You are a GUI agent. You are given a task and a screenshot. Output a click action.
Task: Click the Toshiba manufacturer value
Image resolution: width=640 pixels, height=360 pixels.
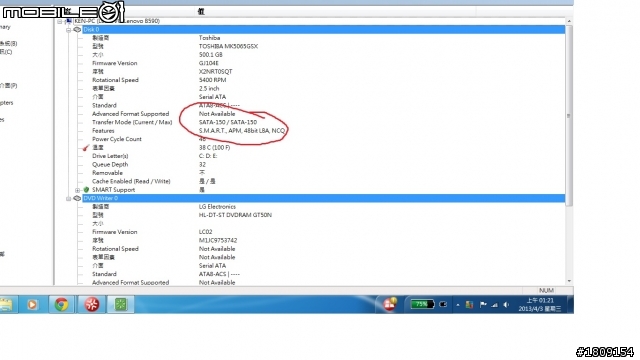click(209, 38)
